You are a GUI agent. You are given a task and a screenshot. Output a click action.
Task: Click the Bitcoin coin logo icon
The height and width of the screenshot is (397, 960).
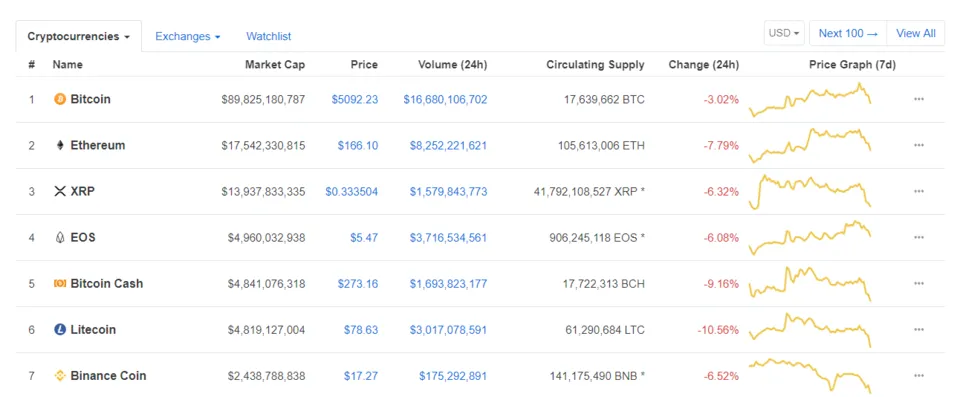[60, 99]
